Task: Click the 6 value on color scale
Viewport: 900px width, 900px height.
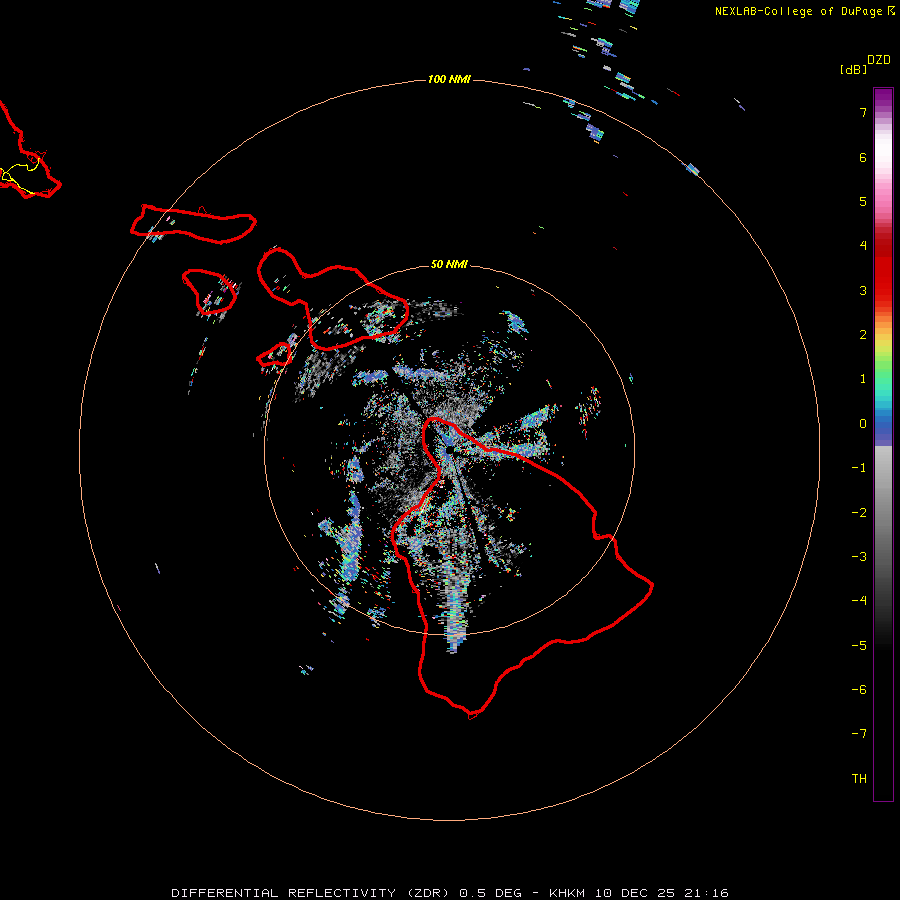Action: pyautogui.click(x=863, y=157)
